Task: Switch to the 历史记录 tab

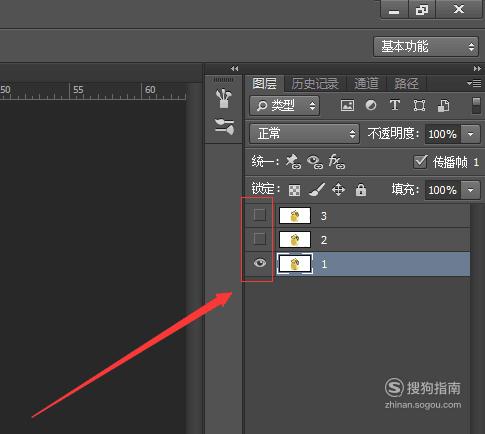Action: (x=315, y=83)
